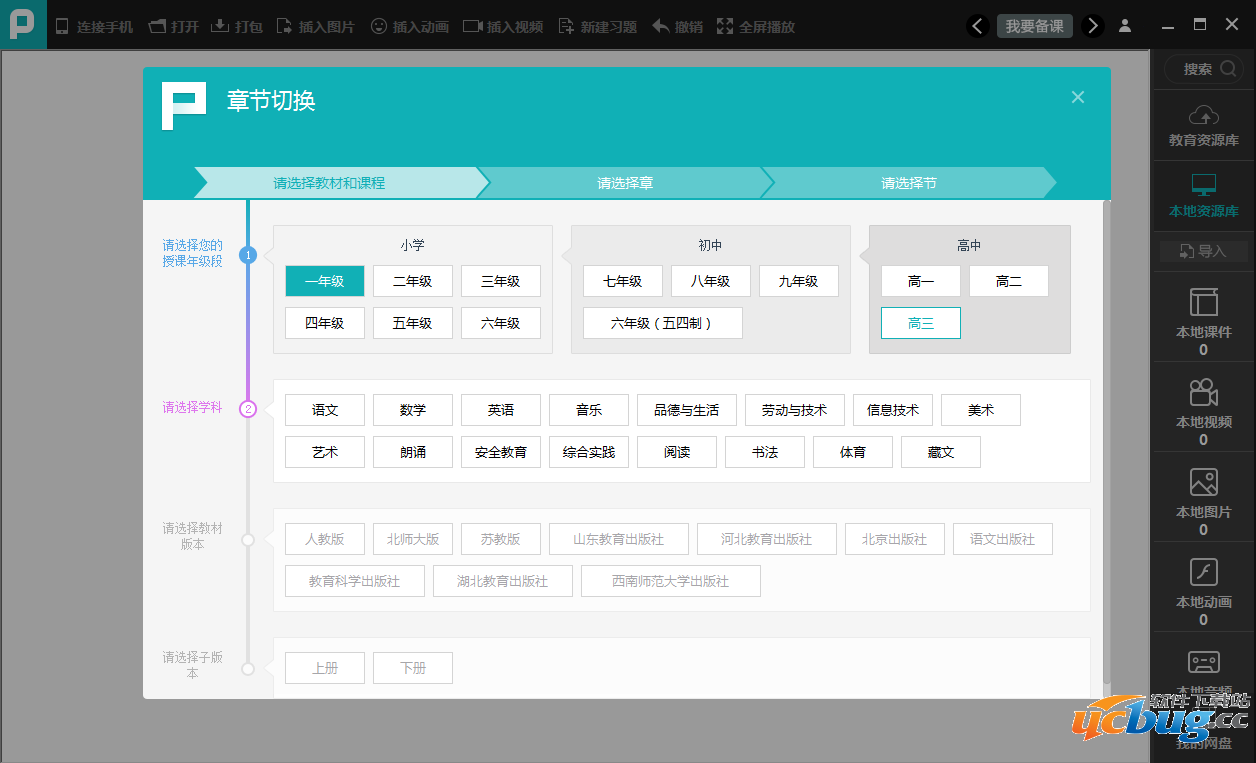
Task: Close the 章节切换 dialog
Action: 1077,97
